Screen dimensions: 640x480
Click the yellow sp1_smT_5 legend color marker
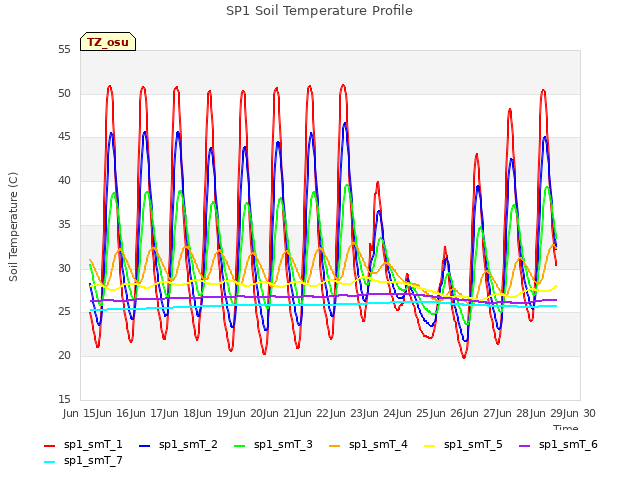pyautogui.click(x=430, y=446)
